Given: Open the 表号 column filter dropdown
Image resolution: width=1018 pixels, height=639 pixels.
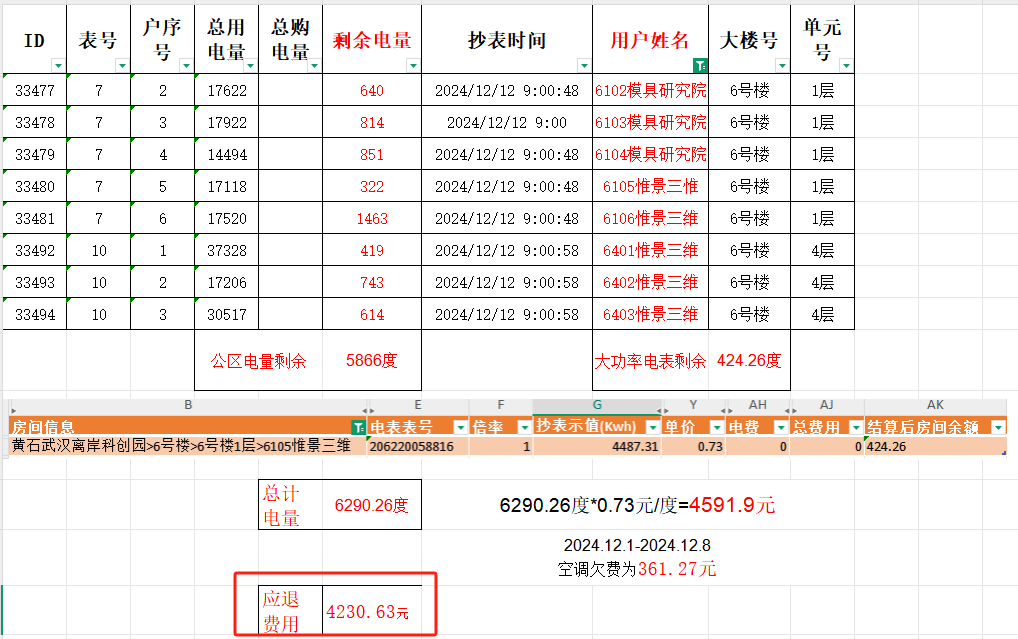Looking at the screenshot, I should coord(122,65).
